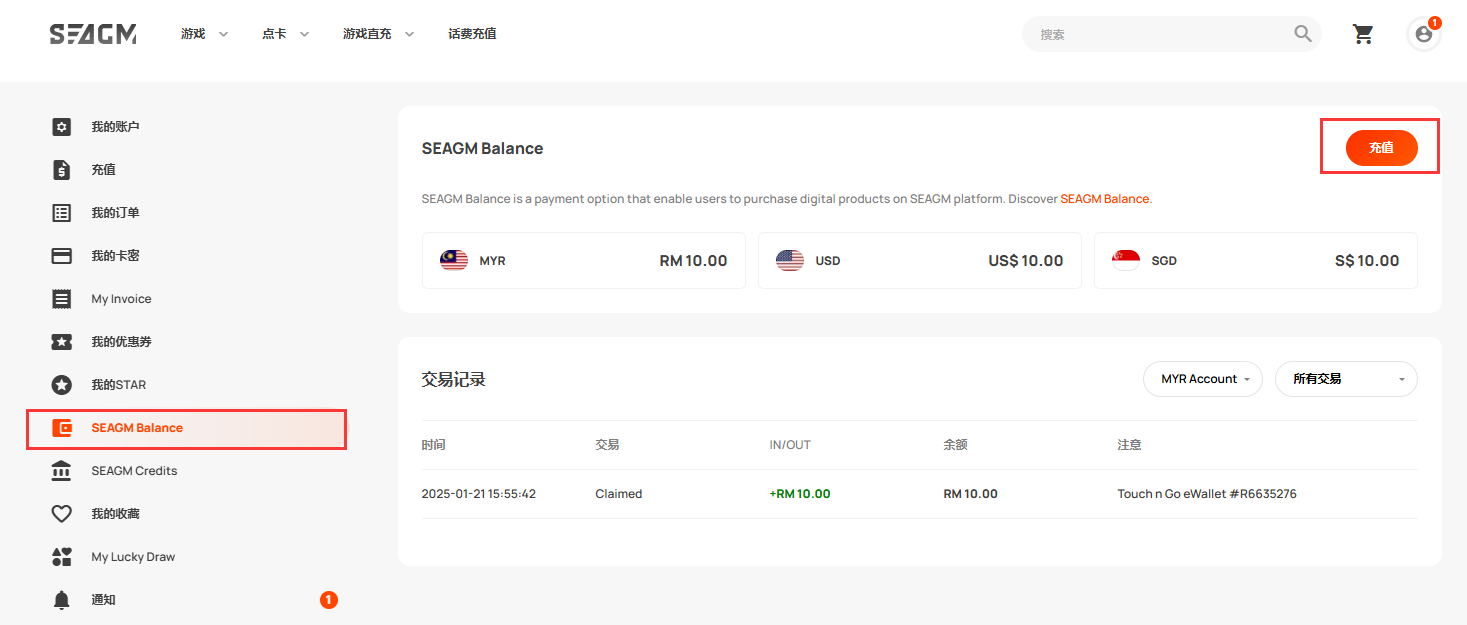
Task: Click the Malaysia flag icon
Action: point(454,261)
